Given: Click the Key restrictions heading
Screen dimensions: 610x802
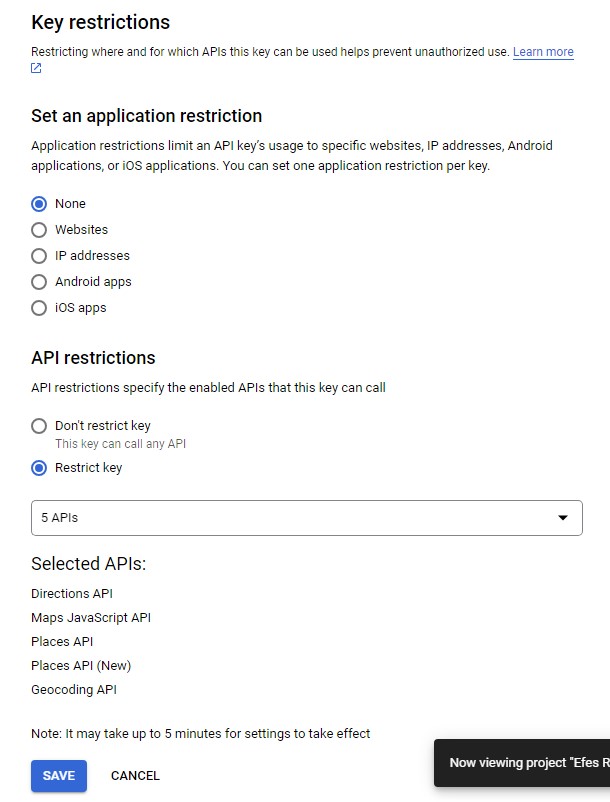Looking at the screenshot, I should point(101,23).
